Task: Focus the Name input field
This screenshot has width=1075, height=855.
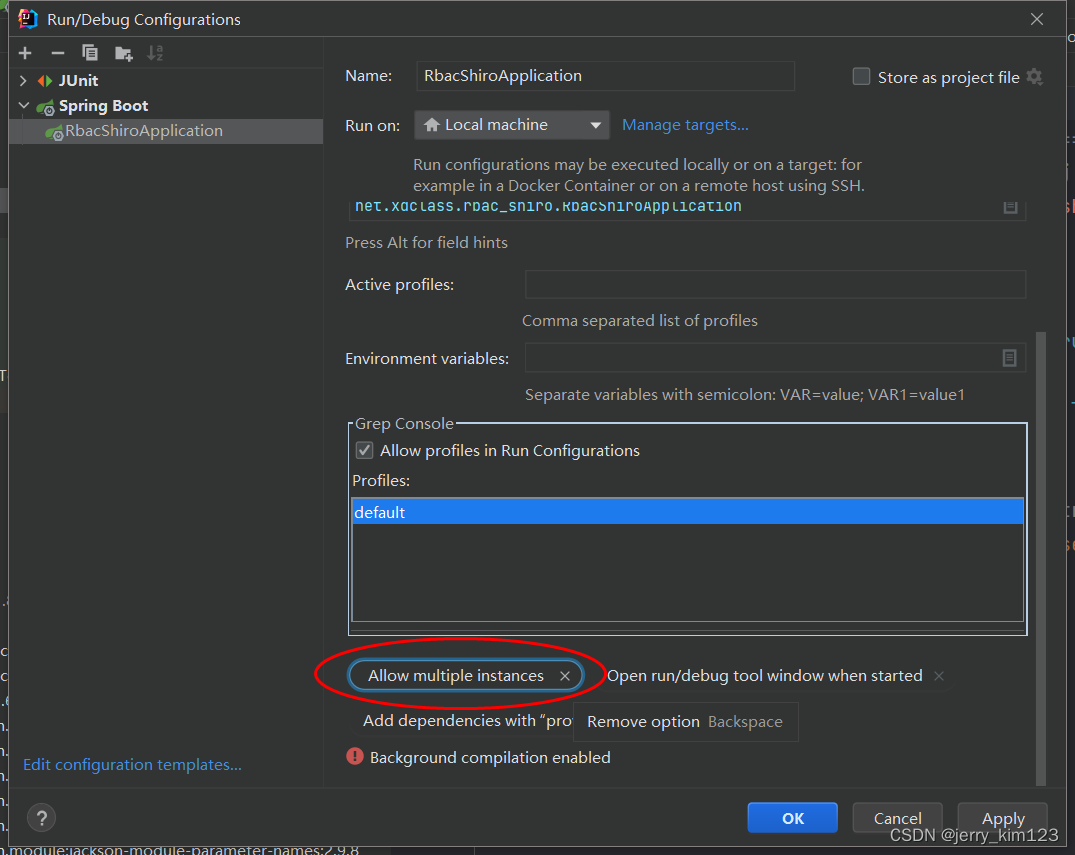Action: 605,76
